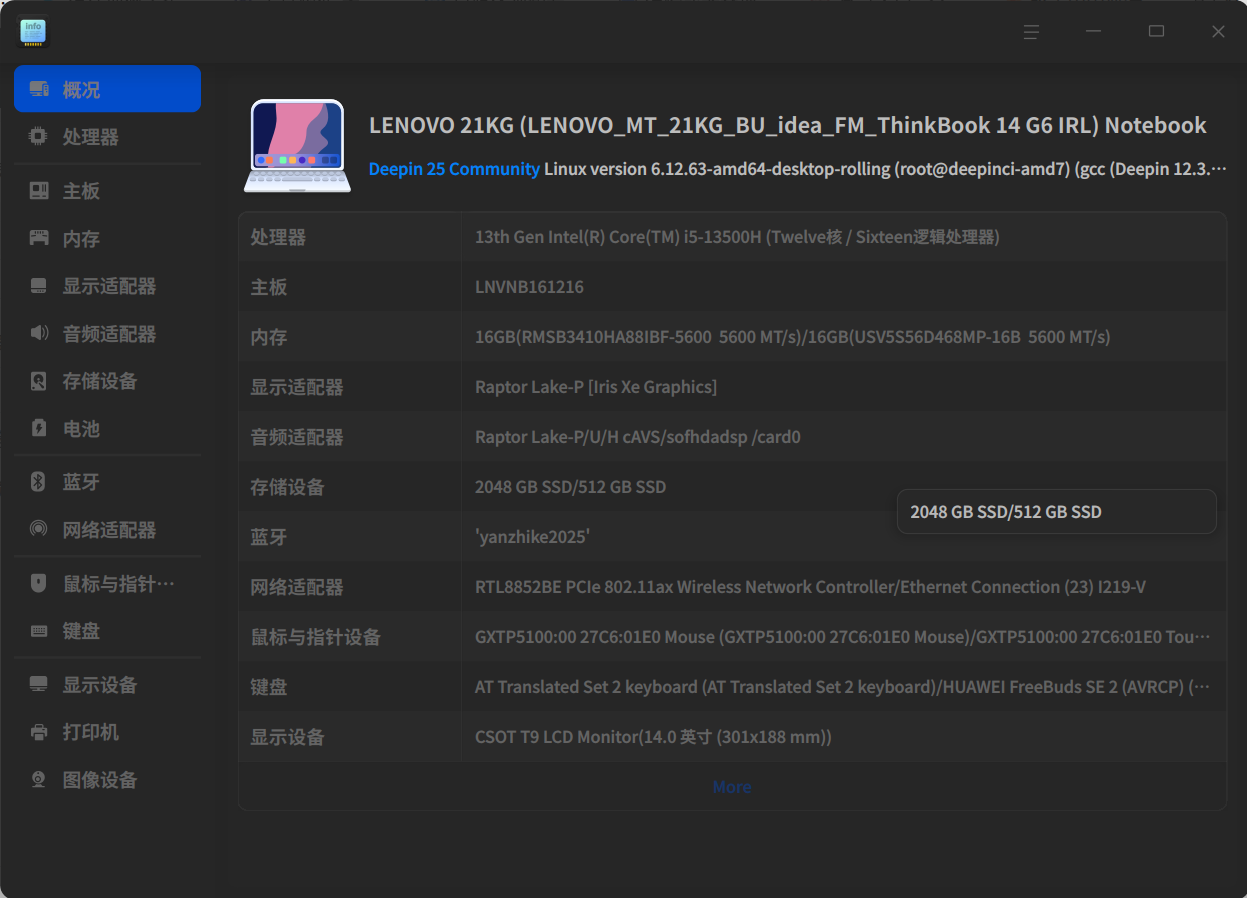Viewport: 1247px width, 898px height.
Task: Open 鼠标与指针 devices in the sidebar
Action: click(x=107, y=584)
